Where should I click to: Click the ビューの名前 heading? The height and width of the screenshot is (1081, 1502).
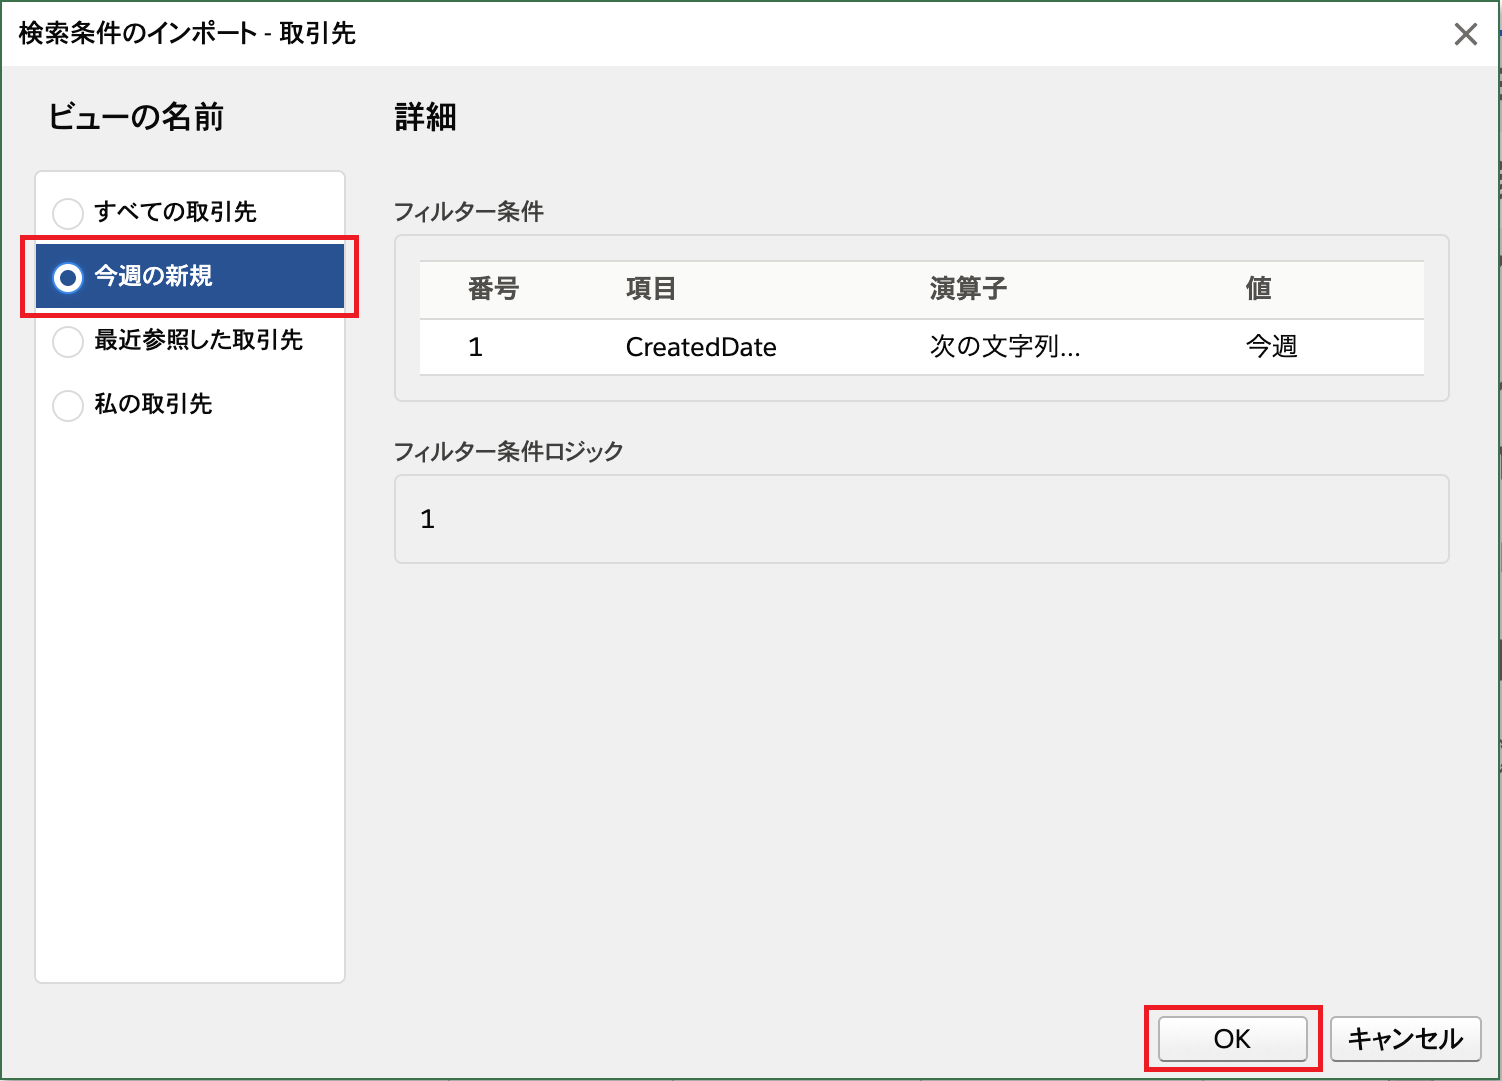click(136, 117)
